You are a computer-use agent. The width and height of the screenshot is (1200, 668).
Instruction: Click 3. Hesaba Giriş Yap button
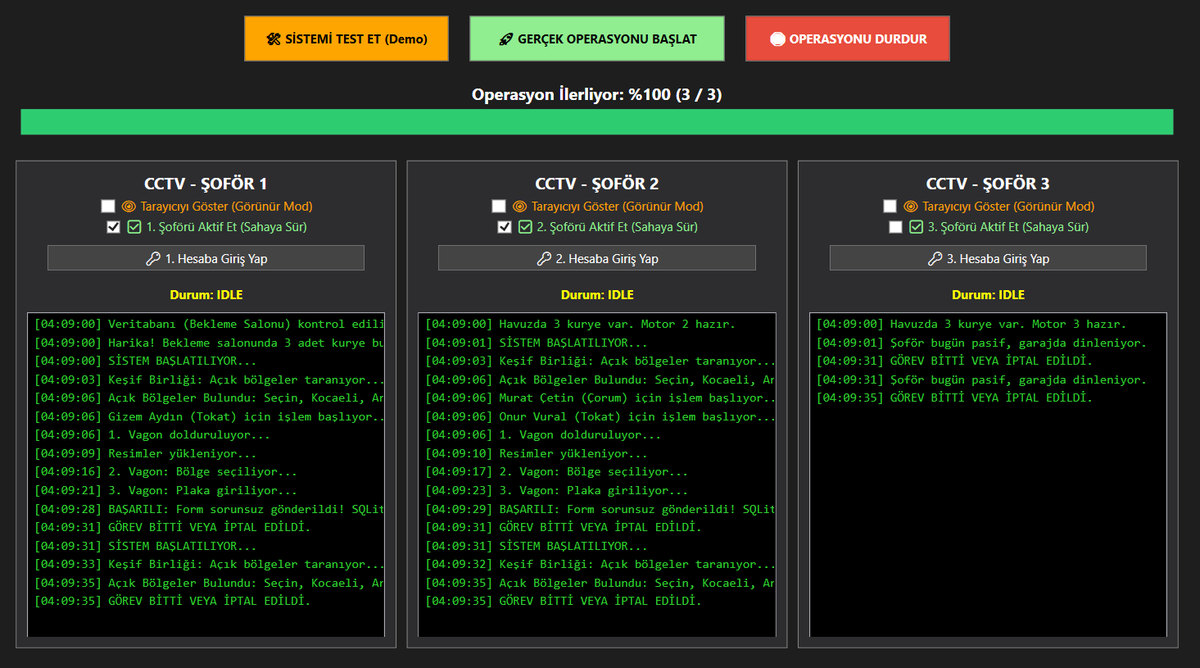pos(988,258)
